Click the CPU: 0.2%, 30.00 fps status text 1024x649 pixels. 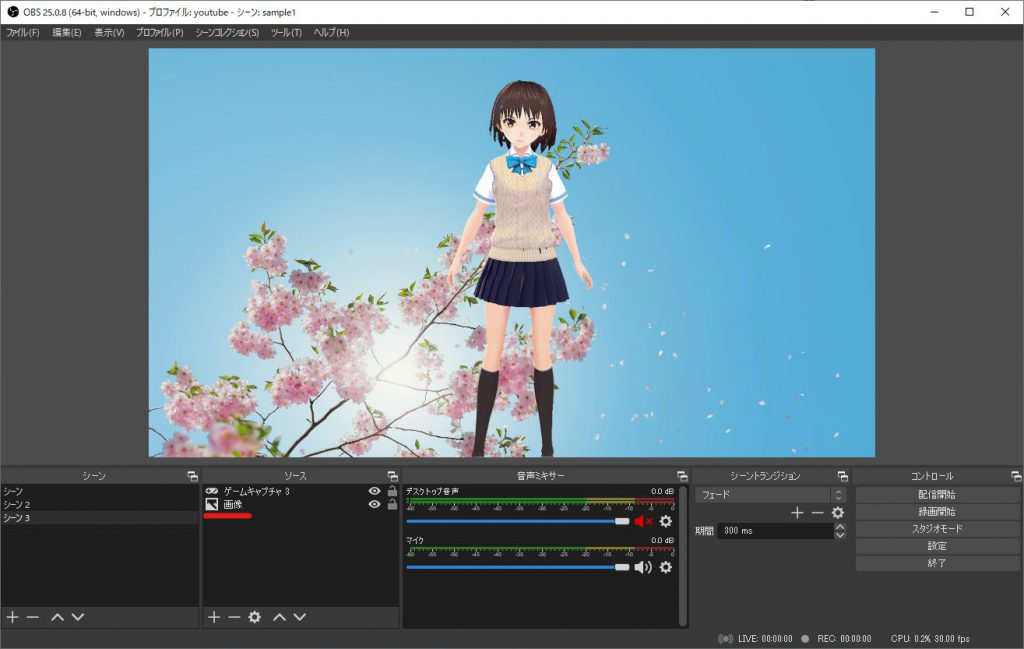pyautogui.click(x=930, y=639)
